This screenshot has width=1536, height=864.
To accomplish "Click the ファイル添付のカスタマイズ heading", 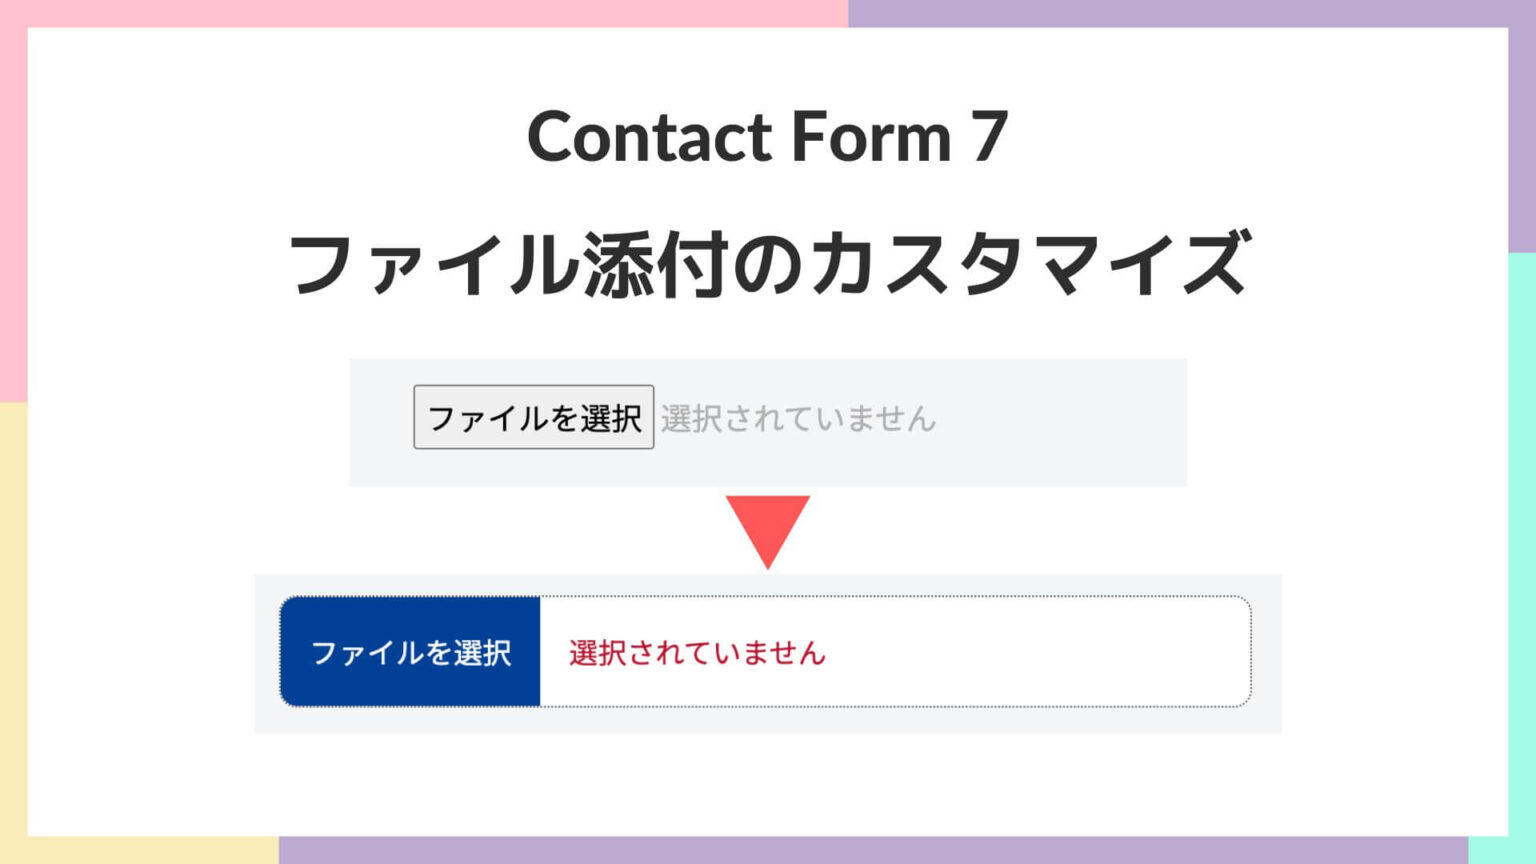I will tap(768, 263).
